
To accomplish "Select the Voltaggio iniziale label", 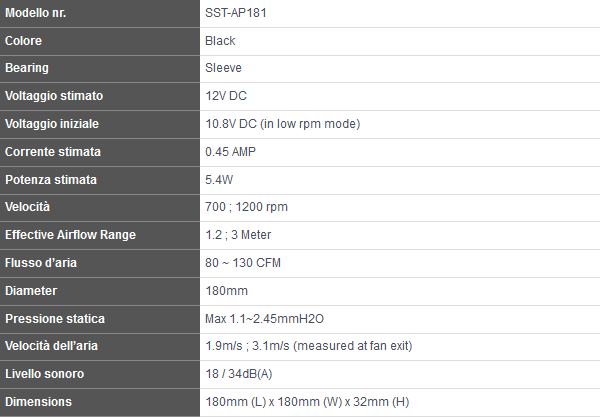I will [52, 124].
